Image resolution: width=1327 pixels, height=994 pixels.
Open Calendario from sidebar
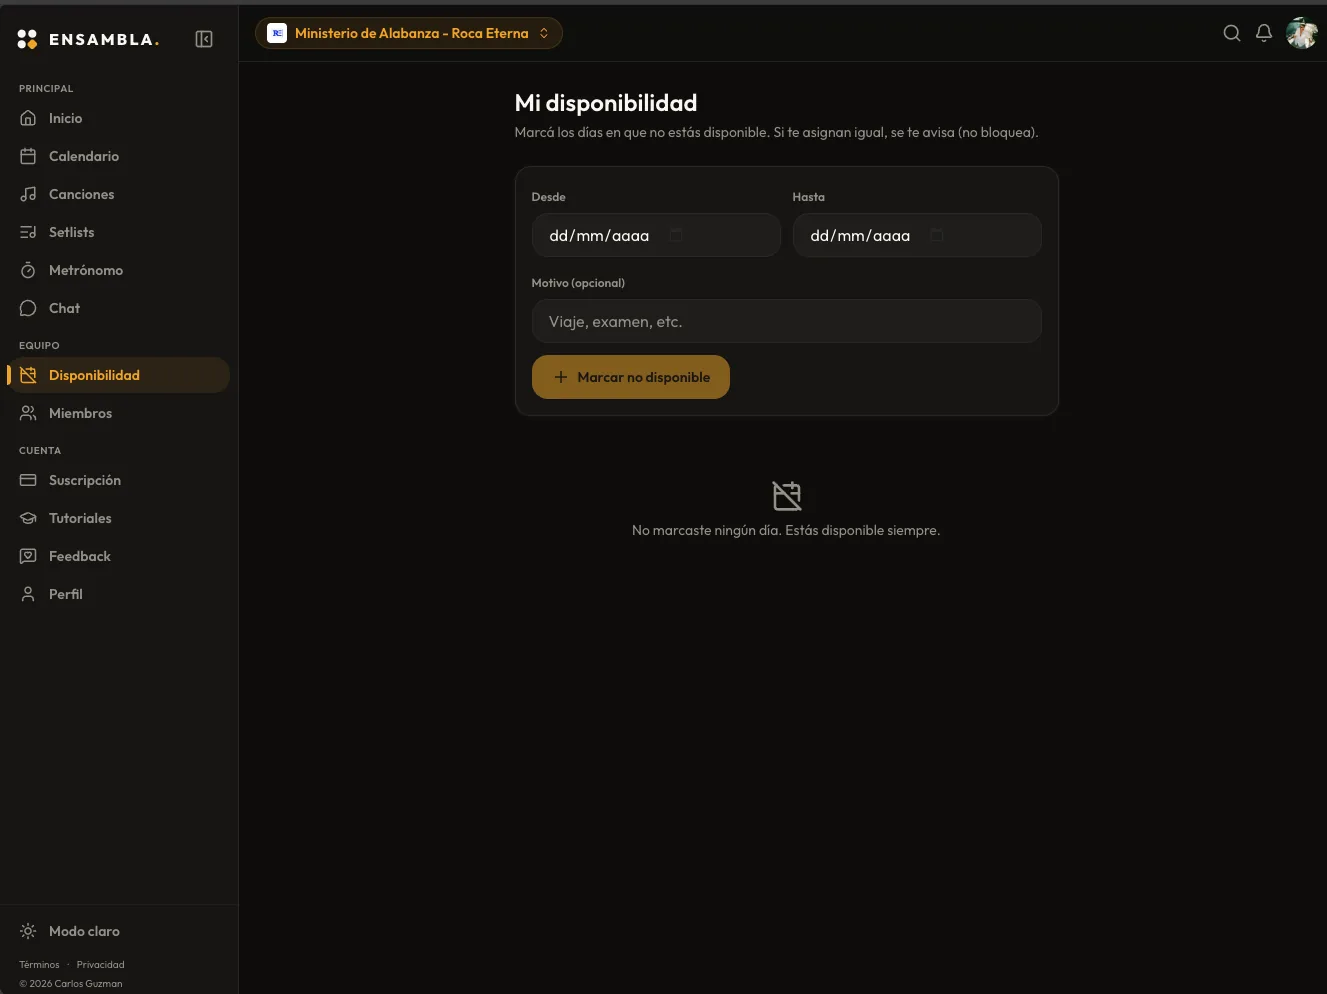point(119,156)
